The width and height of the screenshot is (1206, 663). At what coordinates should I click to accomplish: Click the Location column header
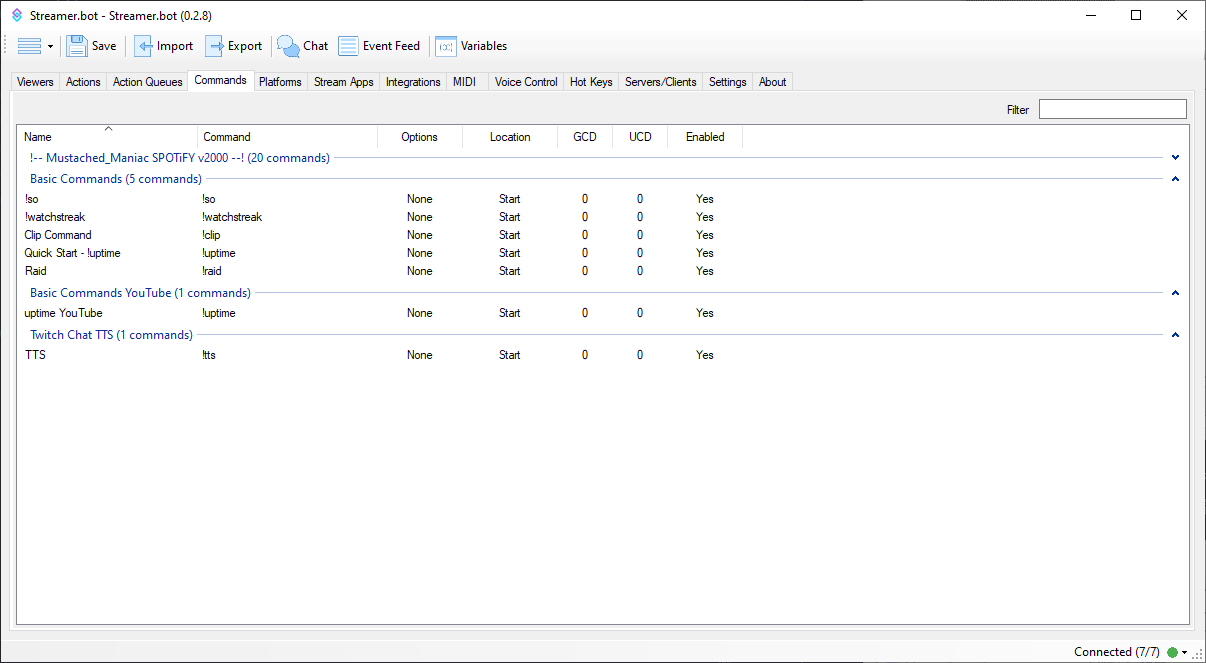[x=510, y=137]
